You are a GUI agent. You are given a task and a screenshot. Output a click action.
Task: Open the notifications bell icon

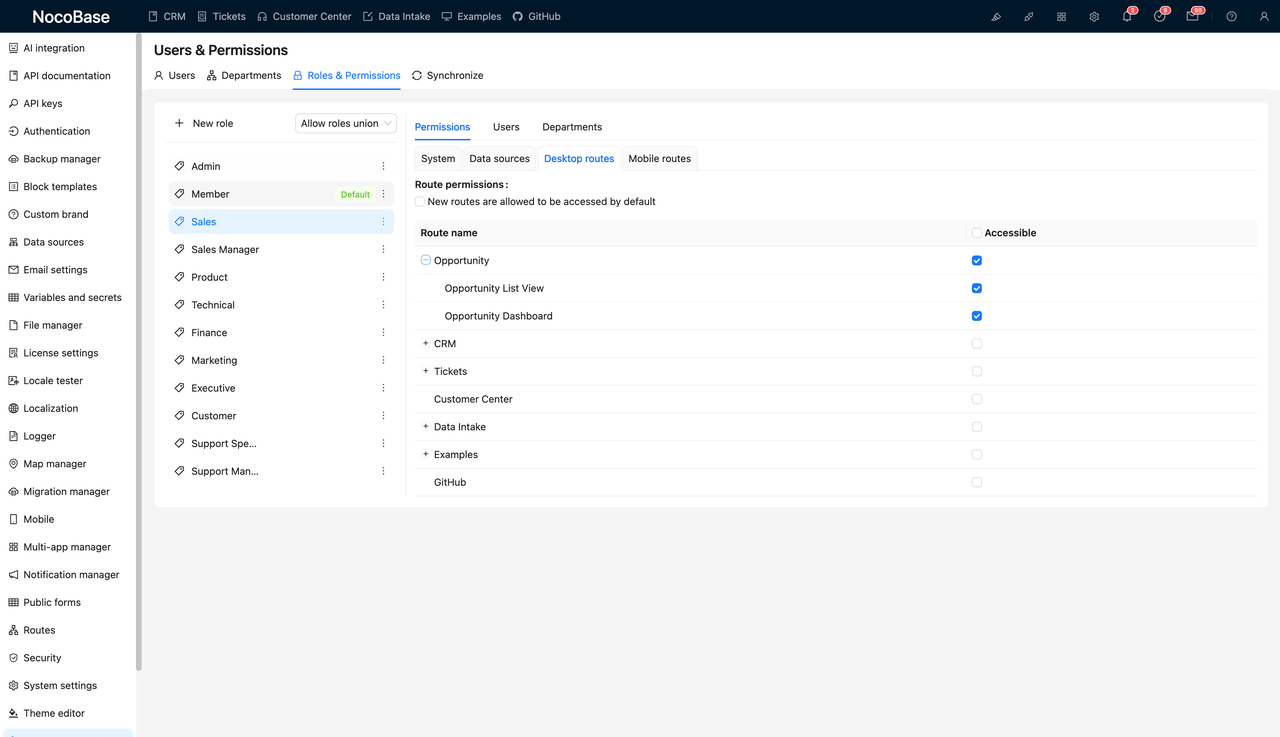[1127, 17]
